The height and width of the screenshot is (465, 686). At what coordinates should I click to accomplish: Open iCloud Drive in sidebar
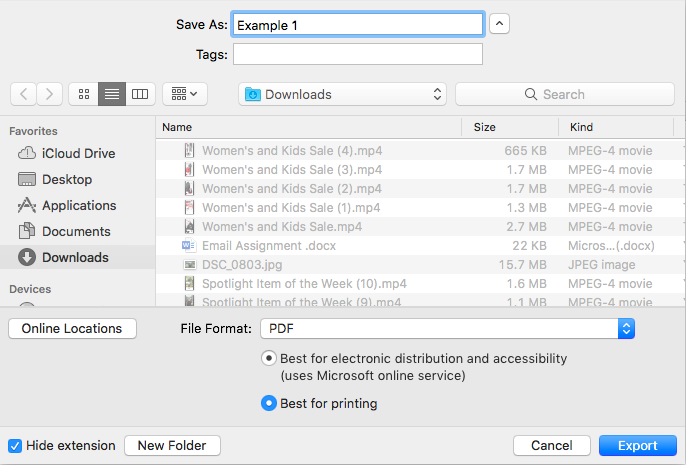point(78,153)
